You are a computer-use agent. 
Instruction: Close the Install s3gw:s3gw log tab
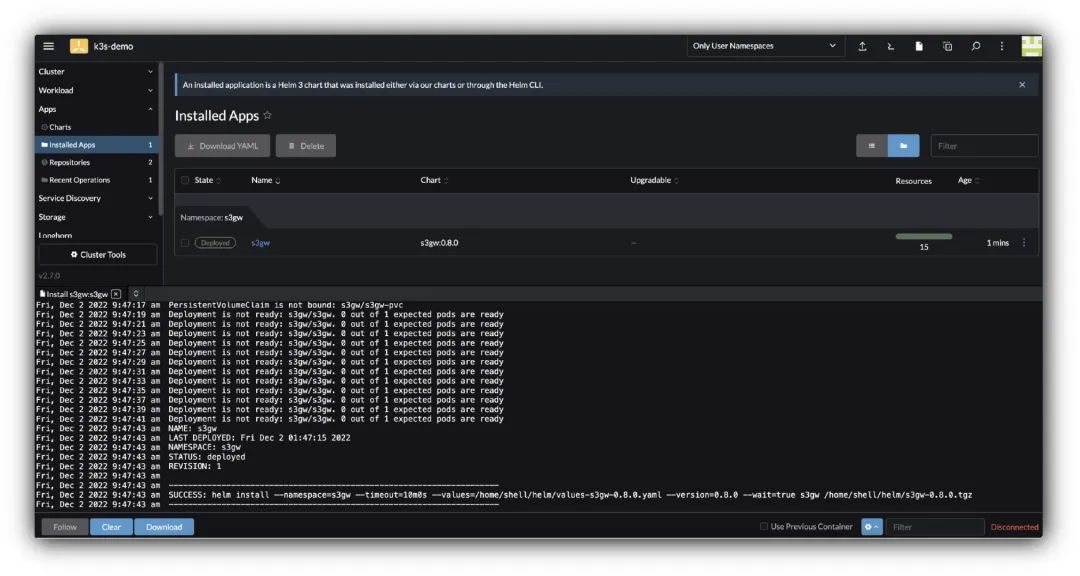pos(116,294)
